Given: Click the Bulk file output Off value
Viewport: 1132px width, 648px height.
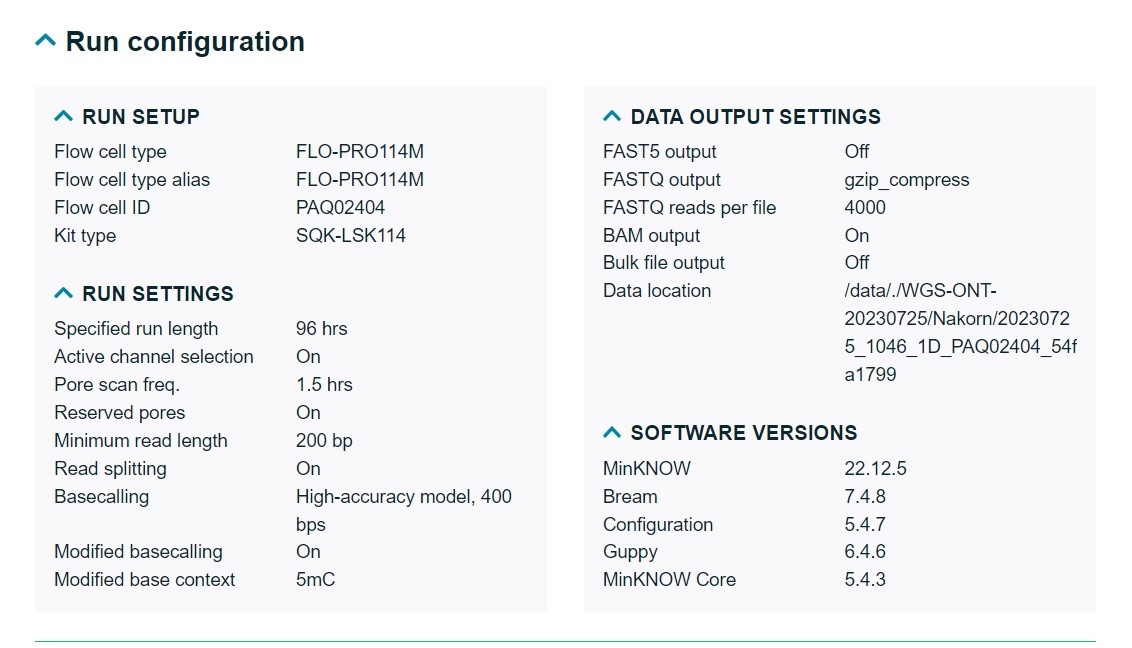Looking at the screenshot, I should coord(857,263).
